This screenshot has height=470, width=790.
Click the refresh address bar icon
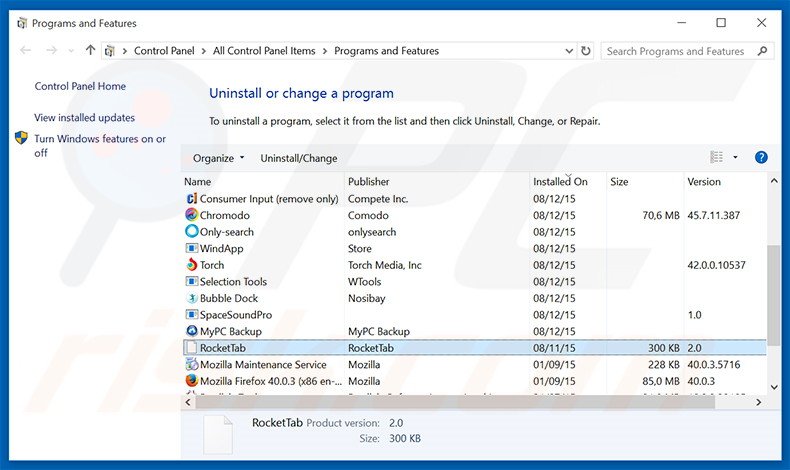pos(585,51)
